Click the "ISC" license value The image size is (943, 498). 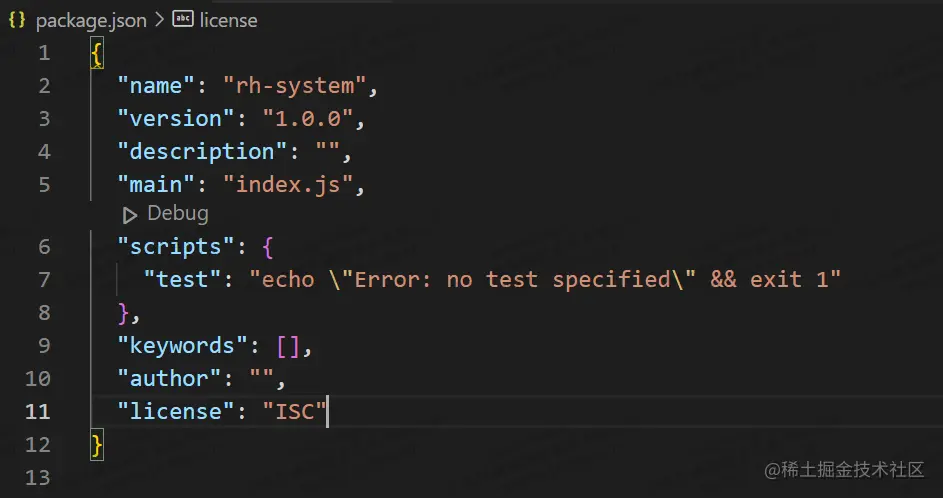point(295,411)
